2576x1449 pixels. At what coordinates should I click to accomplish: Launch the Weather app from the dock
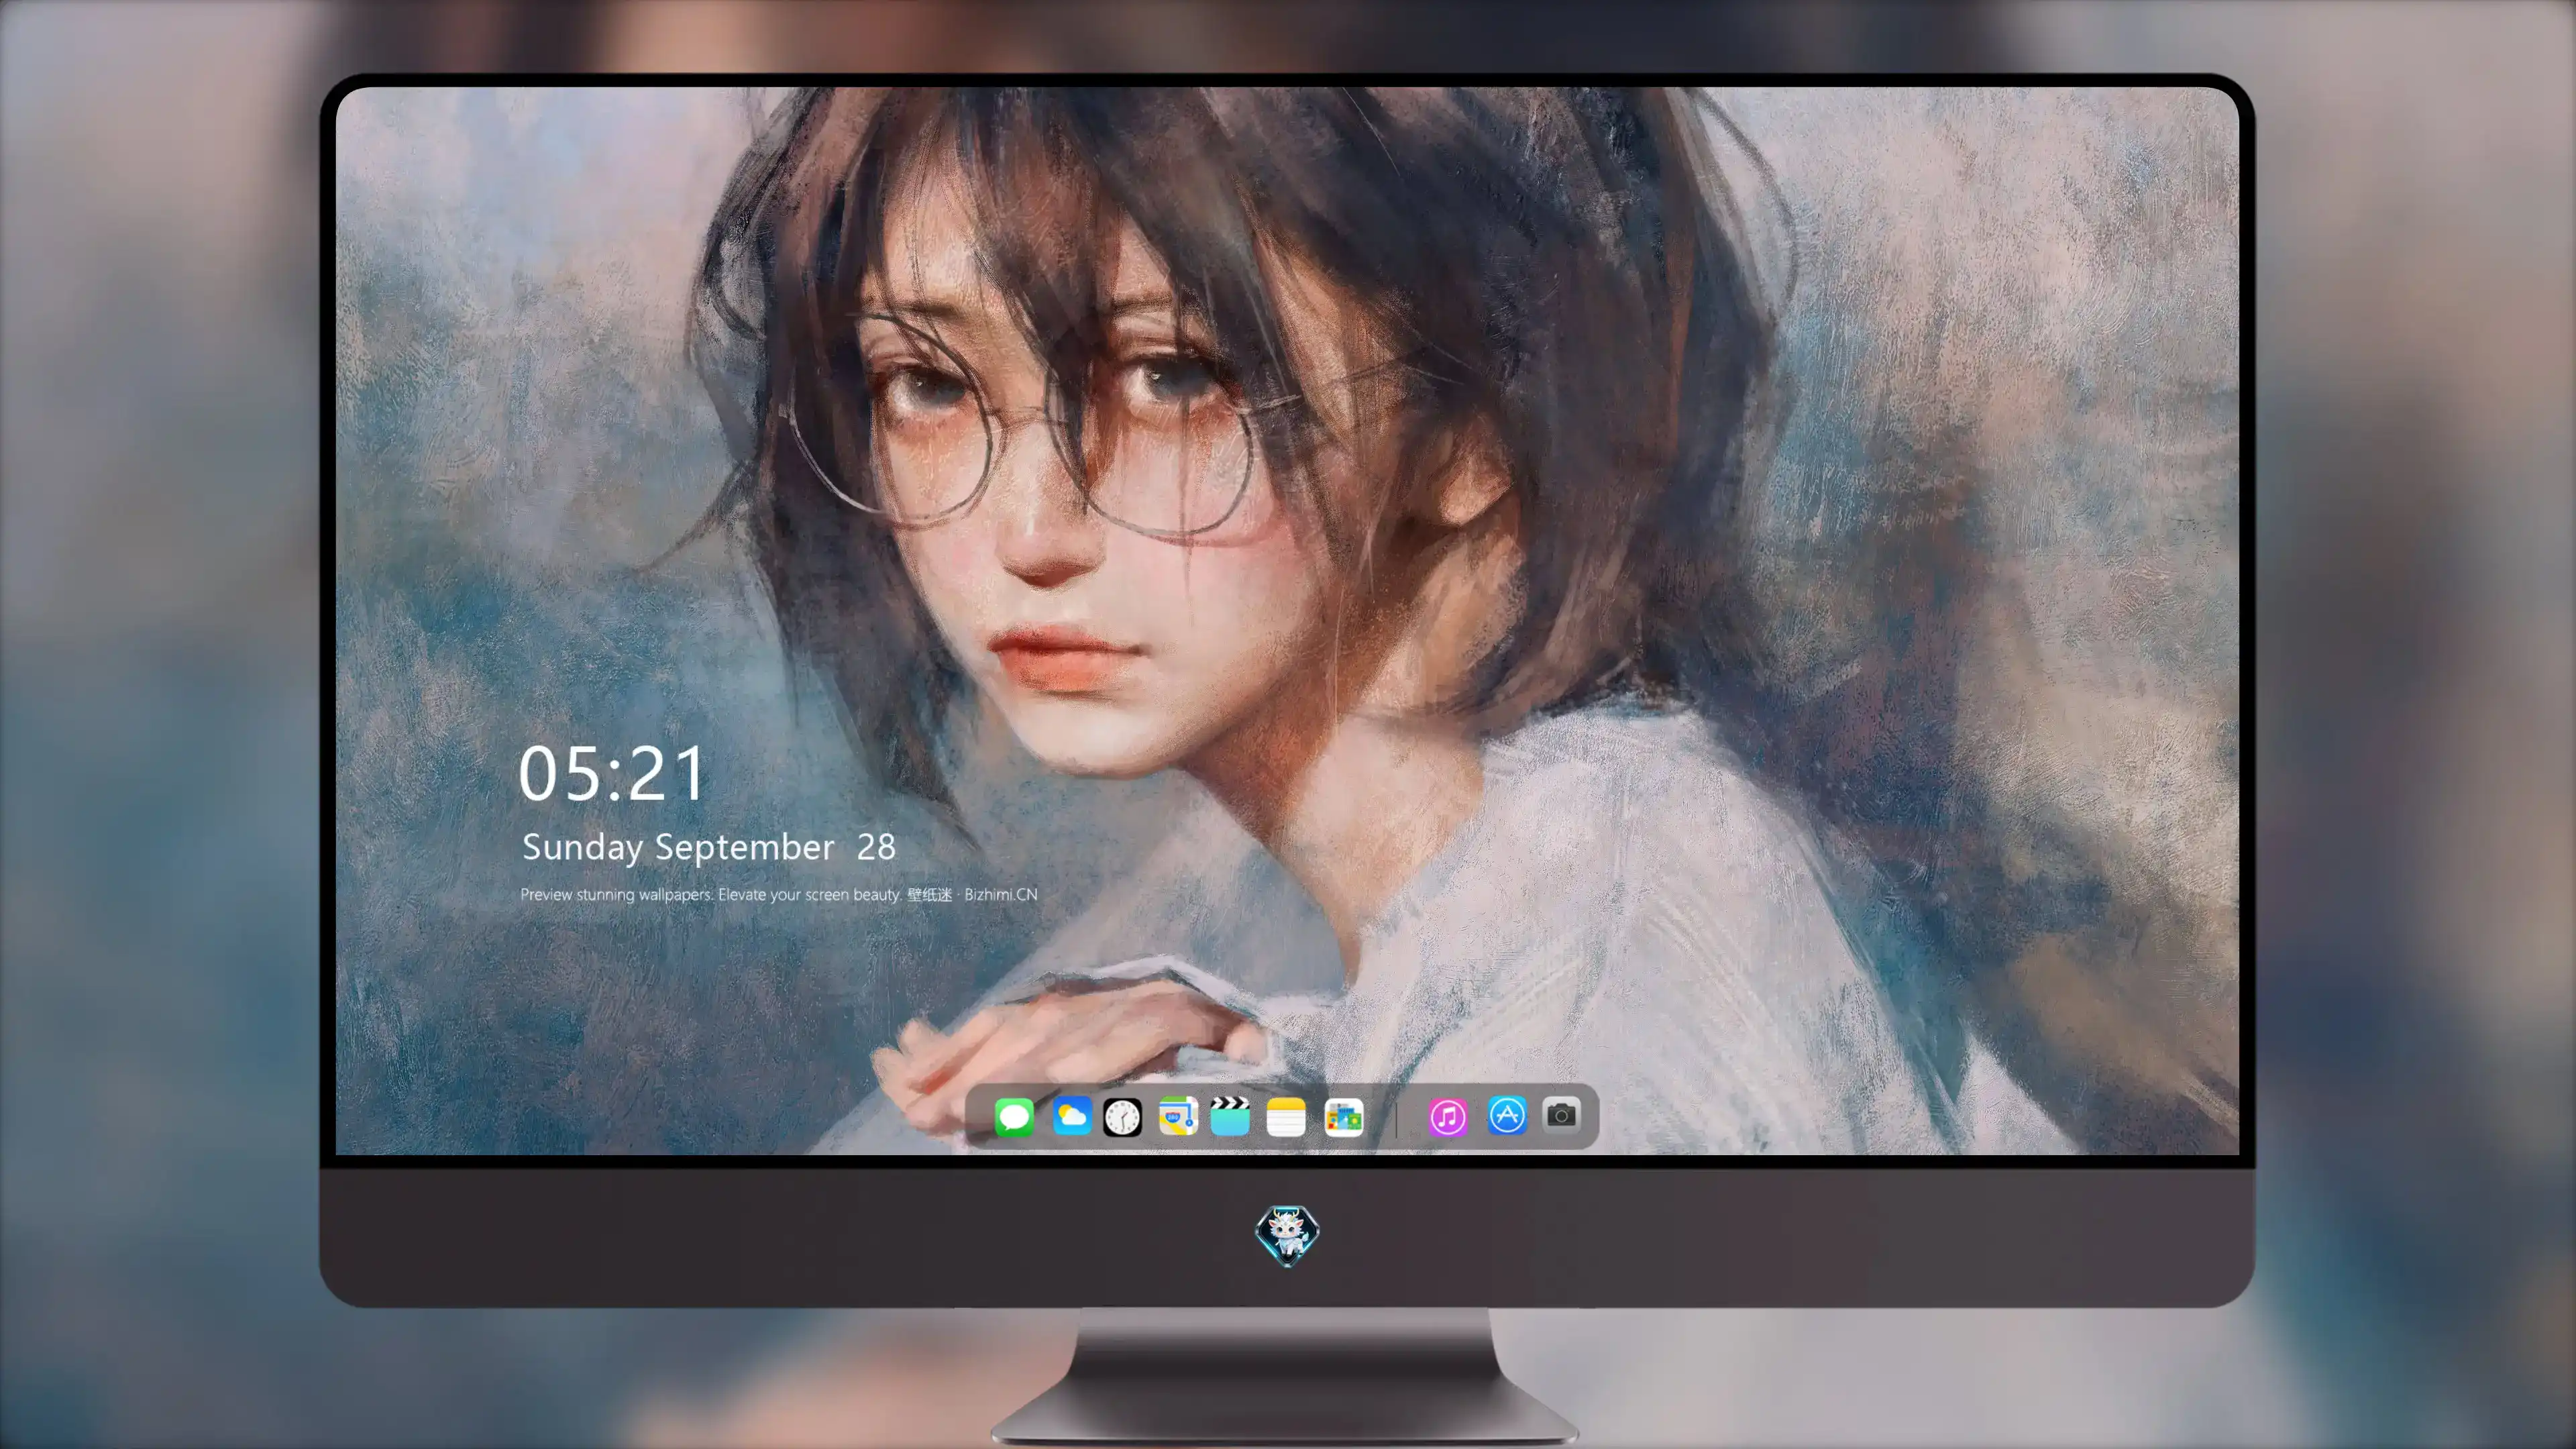point(1071,1116)
